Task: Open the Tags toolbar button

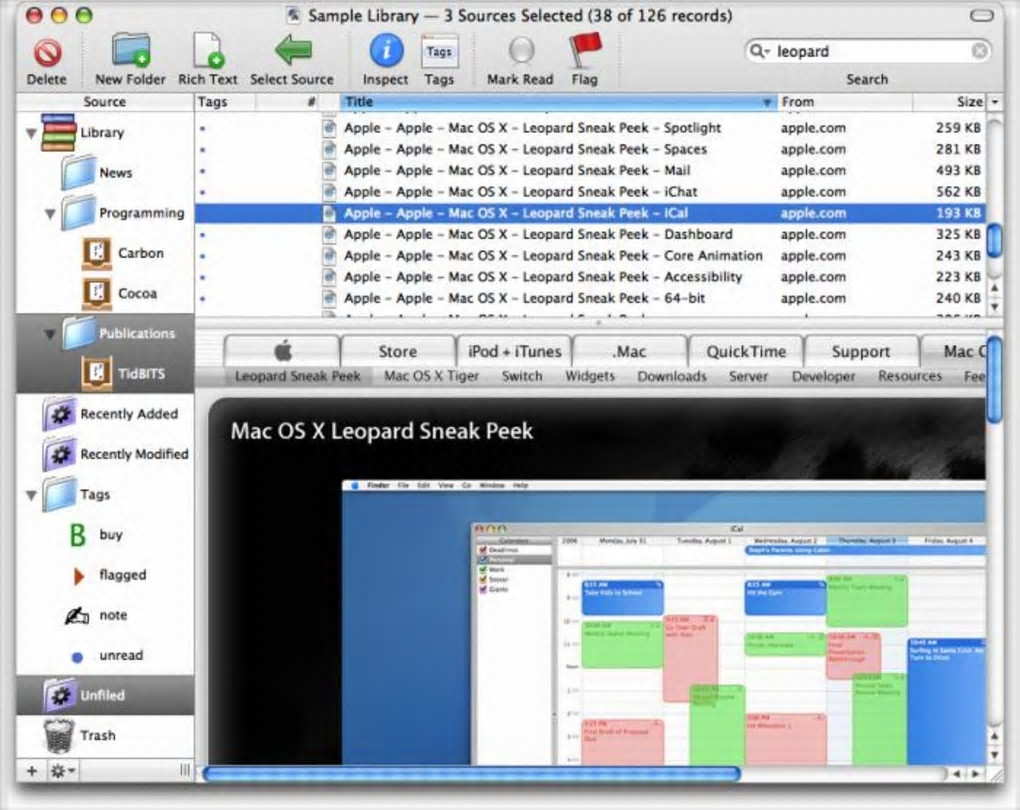Action: (439, 52)
